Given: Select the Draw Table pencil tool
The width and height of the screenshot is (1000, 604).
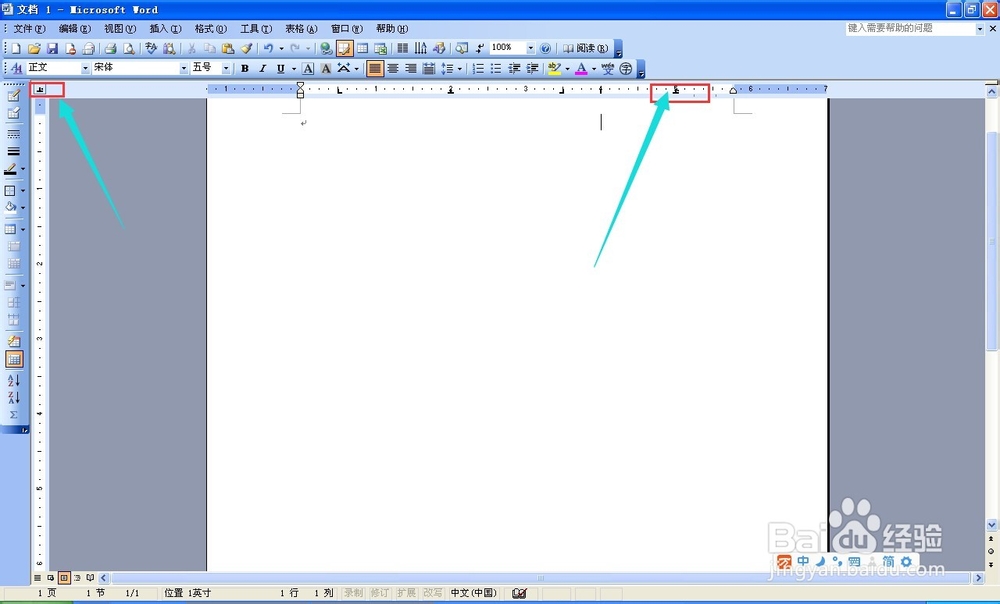Looking at the screenshot, I should (13, 96).
